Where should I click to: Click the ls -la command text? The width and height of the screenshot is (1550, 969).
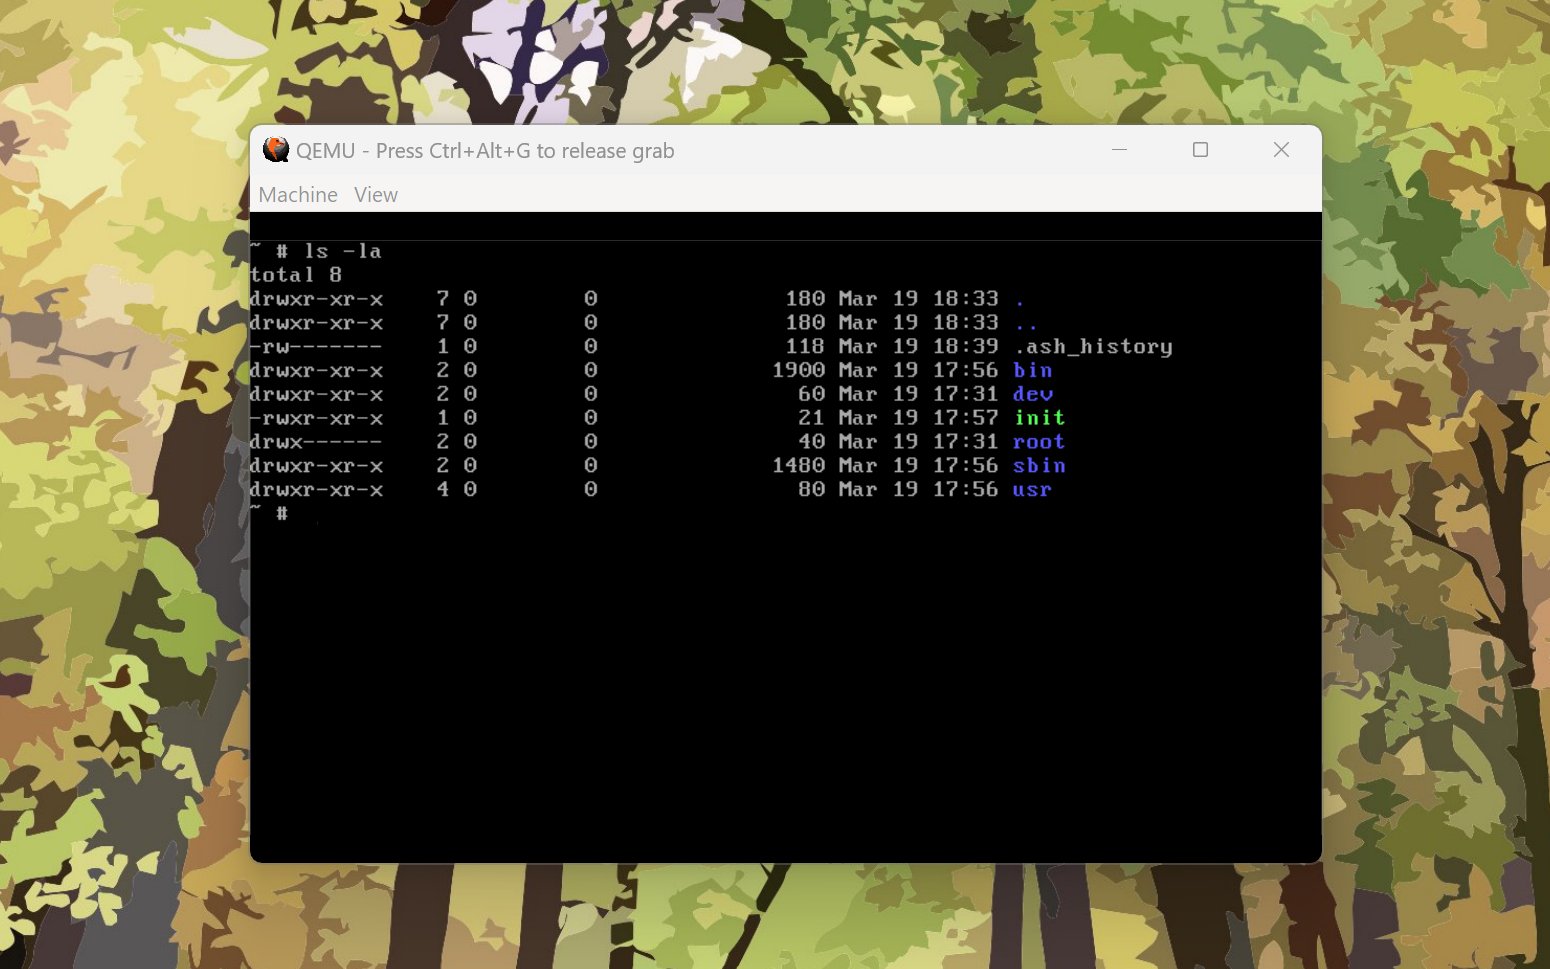tap(345, 251)
